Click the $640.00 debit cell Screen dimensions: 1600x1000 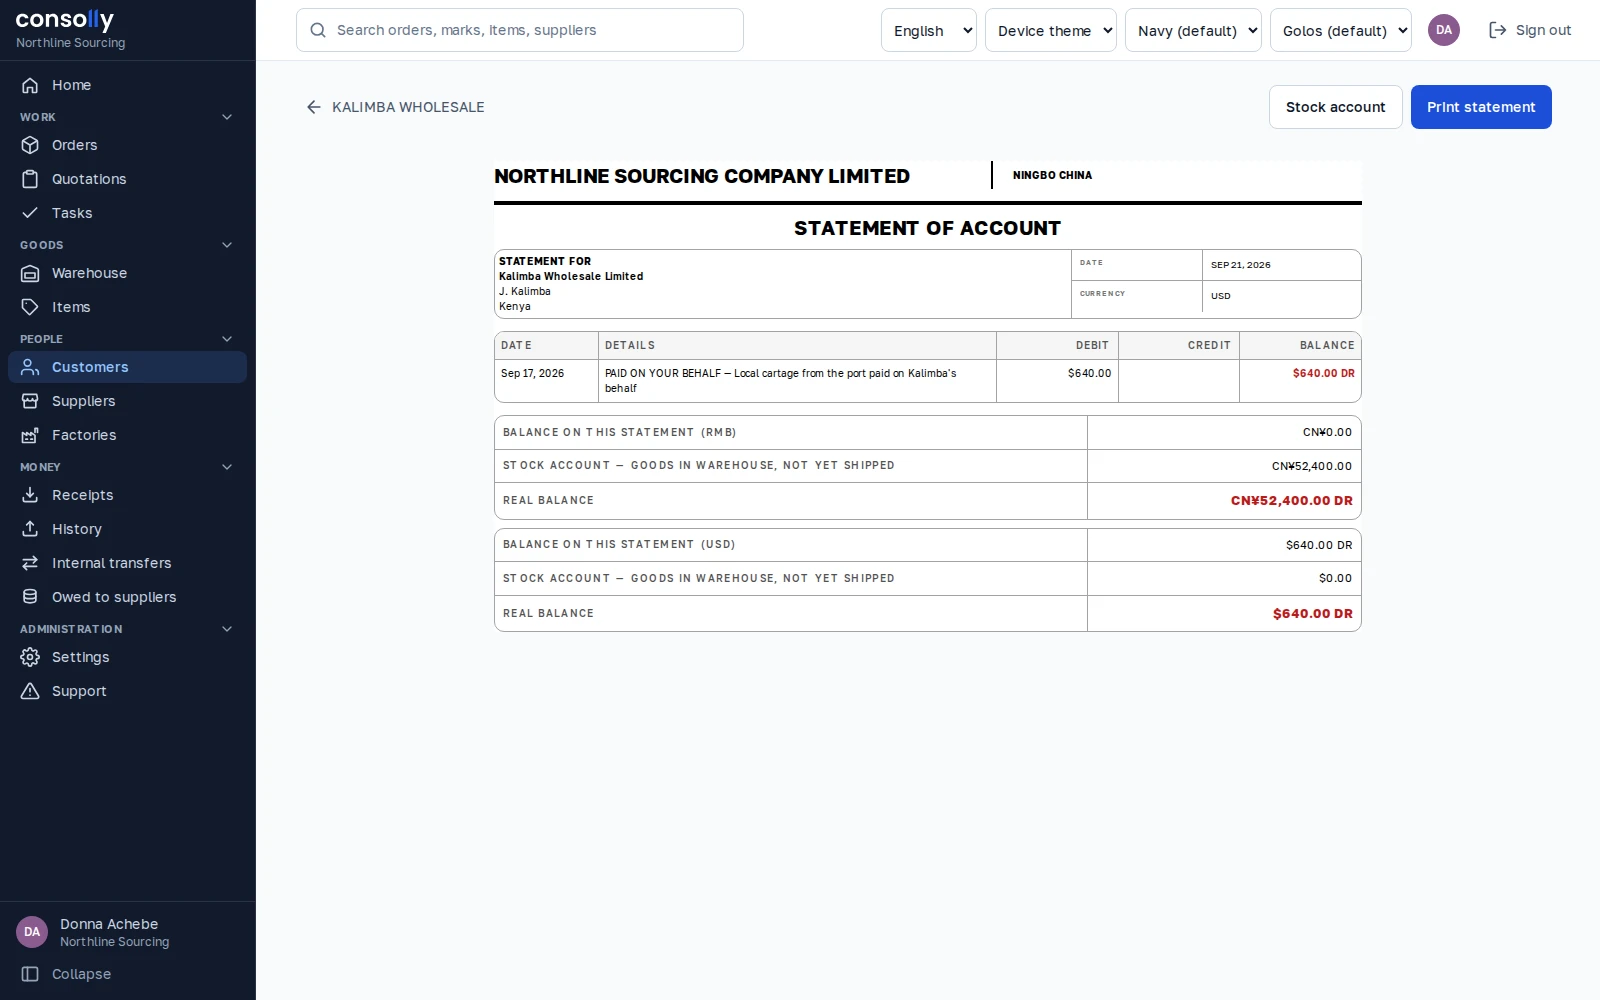click(x=1057, y=381)
